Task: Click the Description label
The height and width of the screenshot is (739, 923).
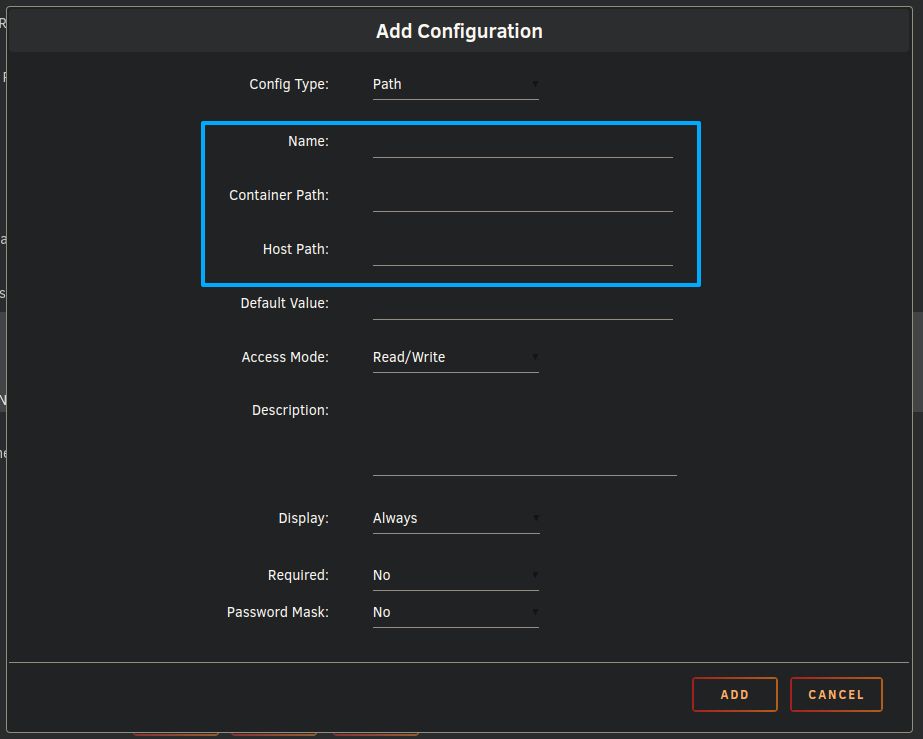Action: click(x=290, y=410)
